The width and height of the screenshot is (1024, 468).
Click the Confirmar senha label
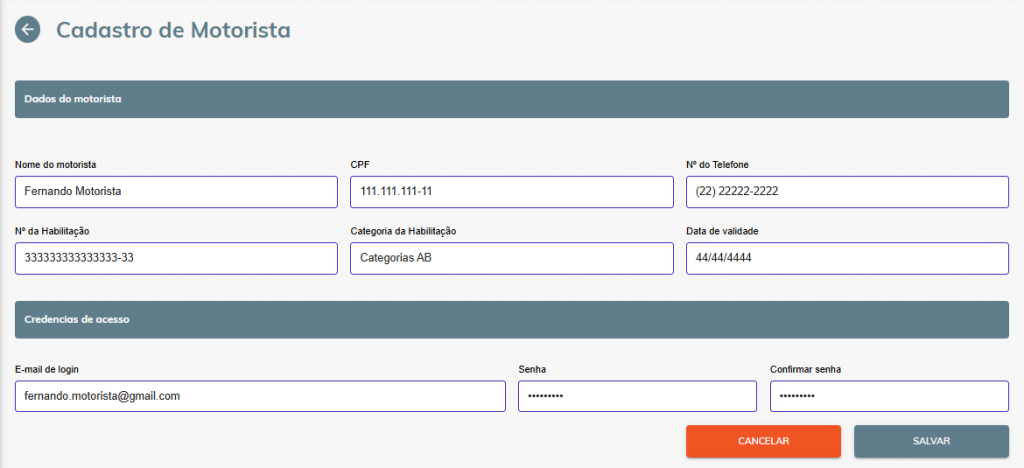[805, 369]
